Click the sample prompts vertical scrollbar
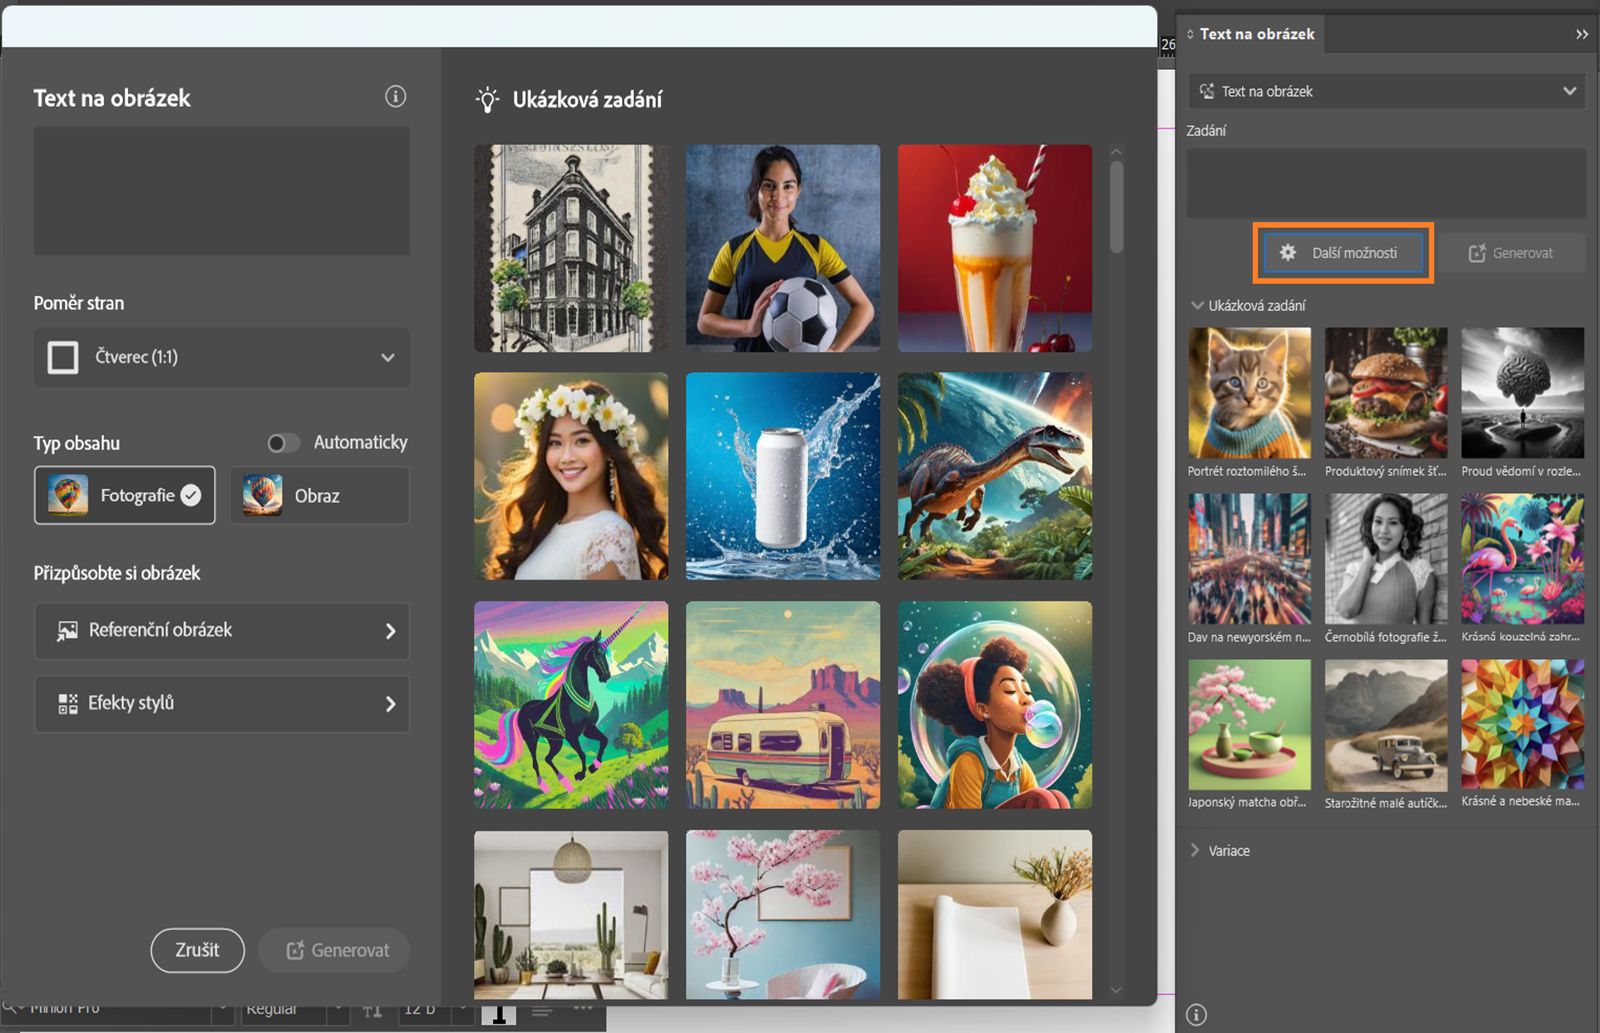The height and width of the screenshot is (1033, 1600). click(x=1116, y=207)
